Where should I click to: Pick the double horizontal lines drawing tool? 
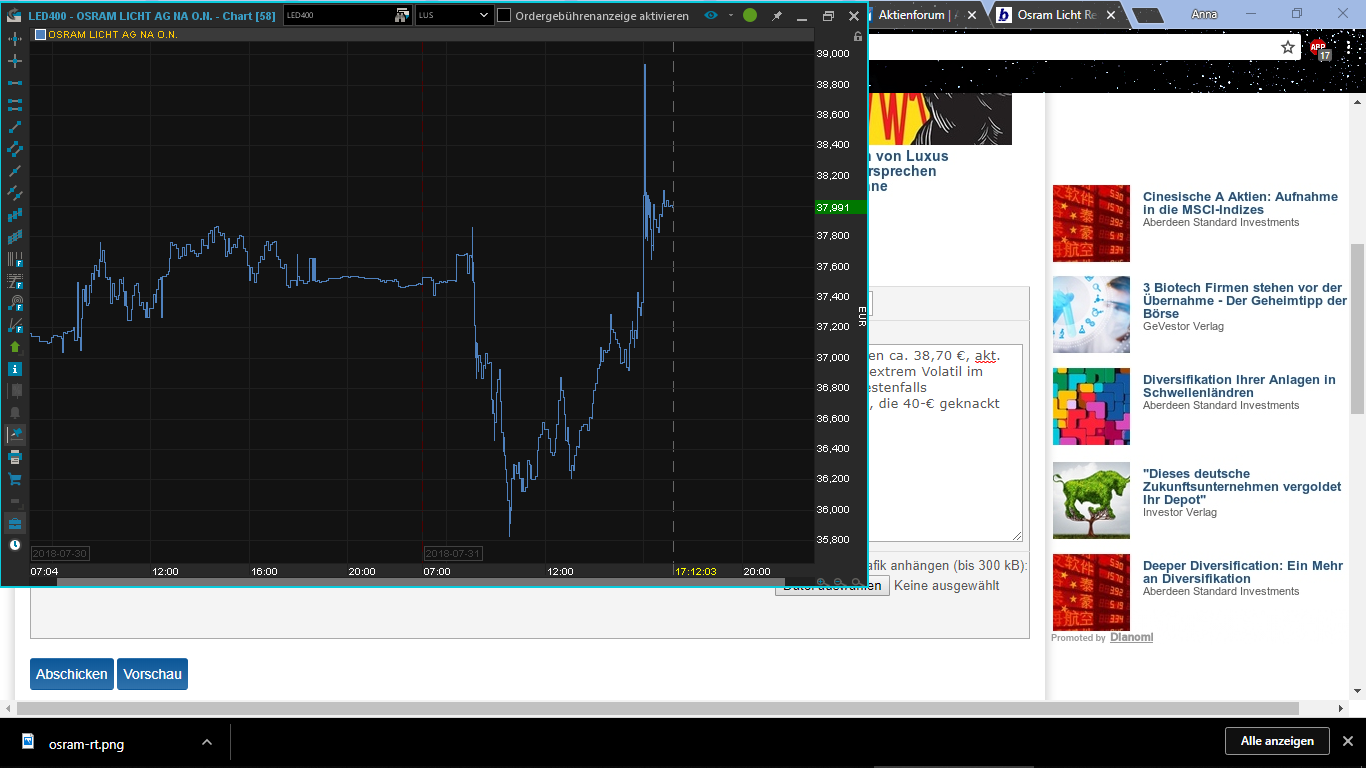tap(15, 105)
